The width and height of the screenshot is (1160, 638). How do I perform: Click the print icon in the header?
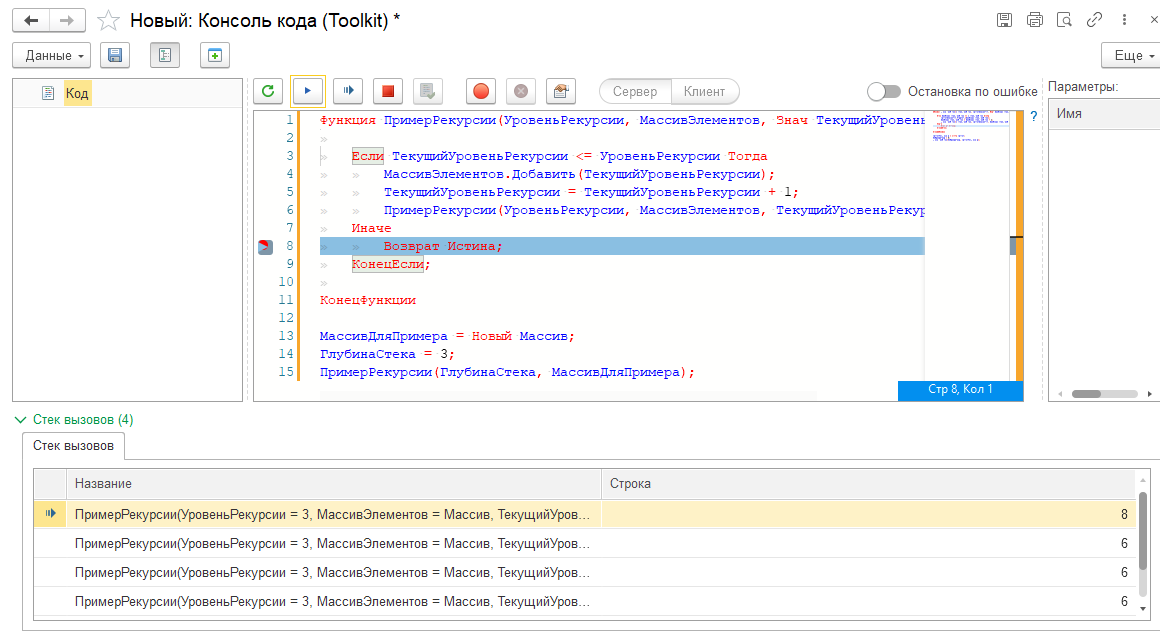click(1035, 20)
